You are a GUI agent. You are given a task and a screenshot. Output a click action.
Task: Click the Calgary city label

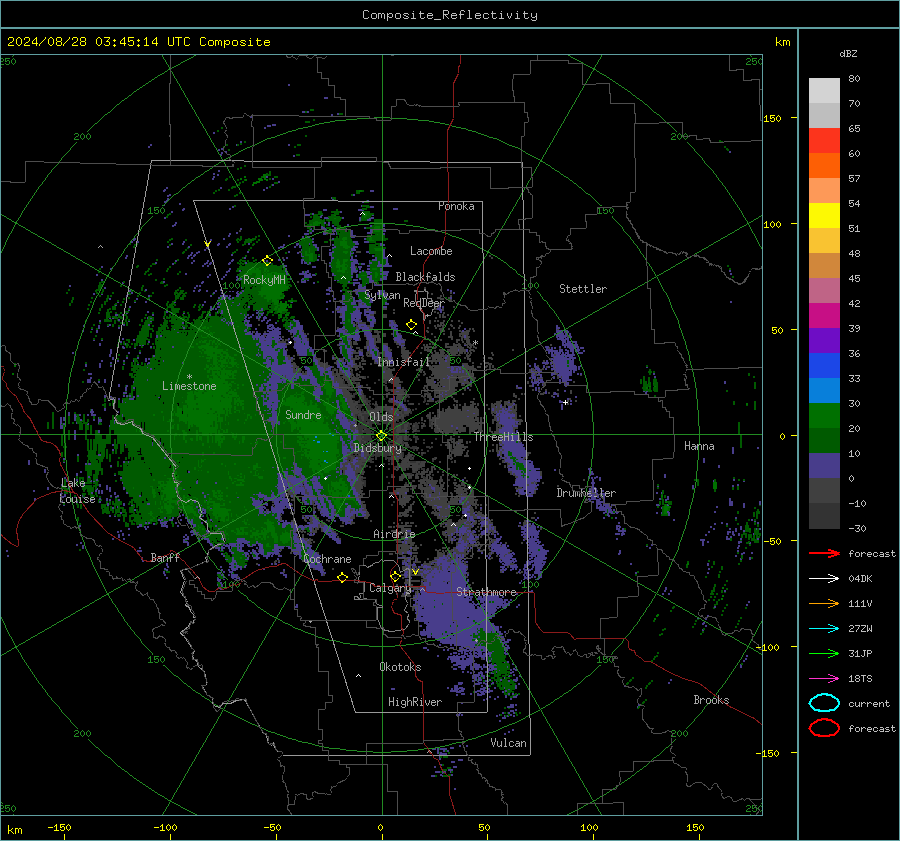point(390,588)
